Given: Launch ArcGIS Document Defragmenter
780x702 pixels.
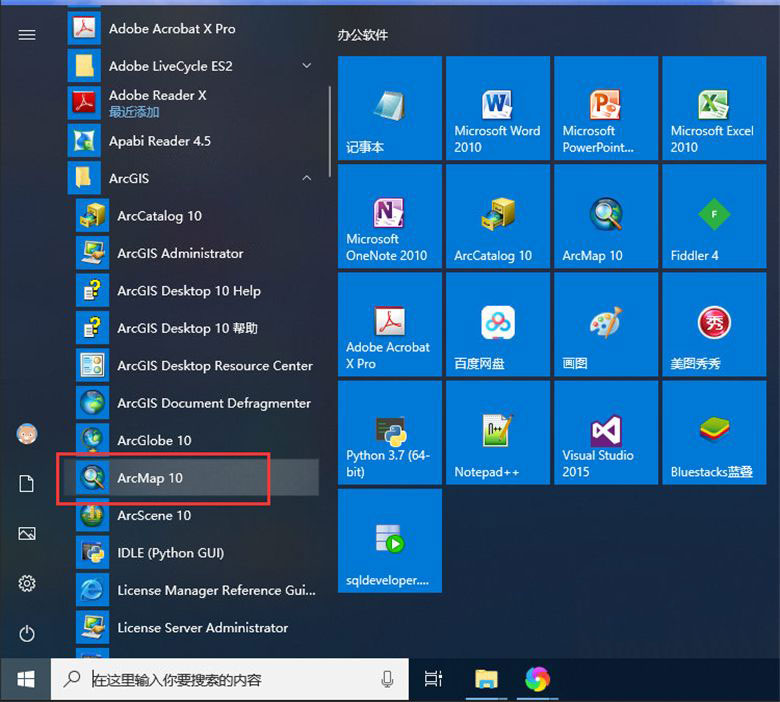Looking at the screenshot, I should click(197, 403).
